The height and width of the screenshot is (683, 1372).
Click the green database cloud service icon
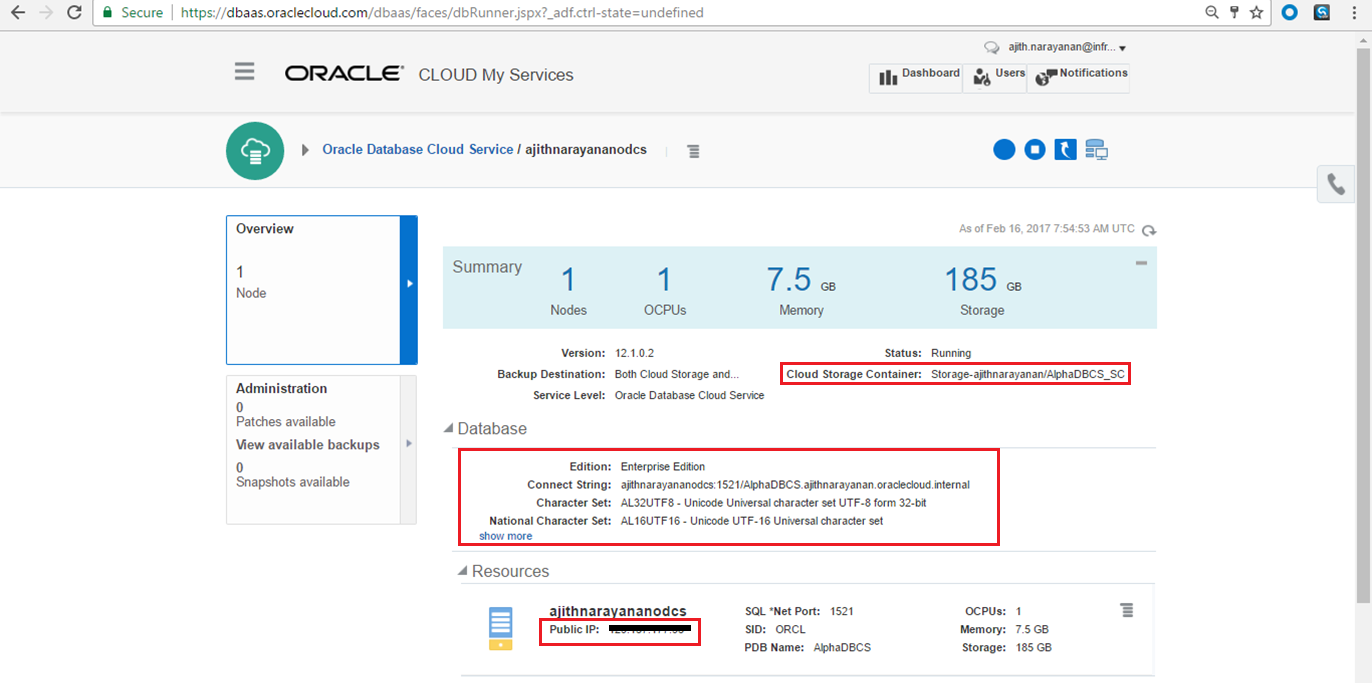[256, 151]
